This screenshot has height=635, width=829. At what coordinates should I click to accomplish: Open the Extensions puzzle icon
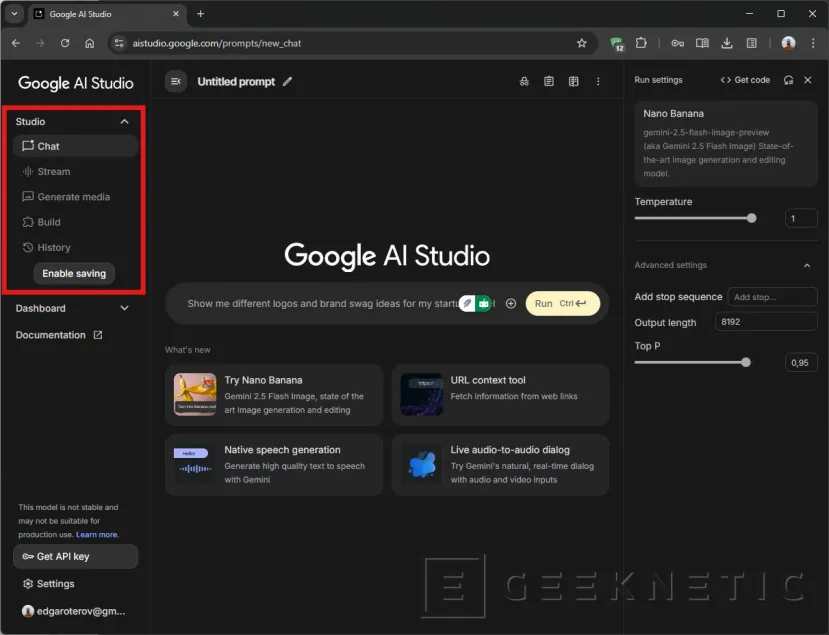point(641,43)
